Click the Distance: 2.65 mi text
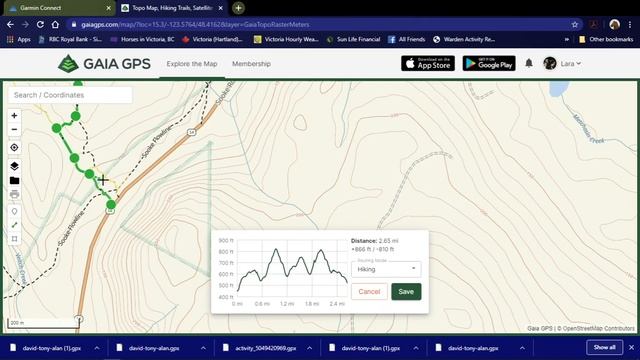The image size is (640, 360). [x=374, y=241]
